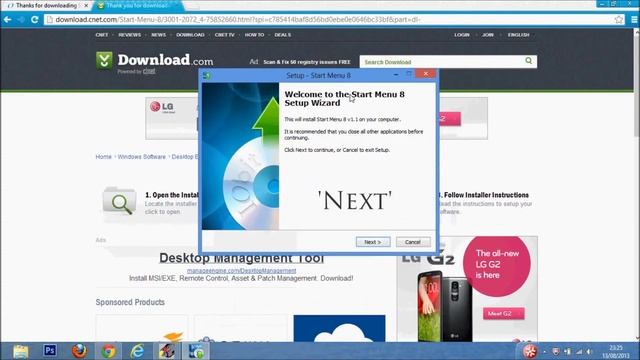Click the LG banner ad logo
The width and height of the screenshot is (640, 360).
coord(162,107)
